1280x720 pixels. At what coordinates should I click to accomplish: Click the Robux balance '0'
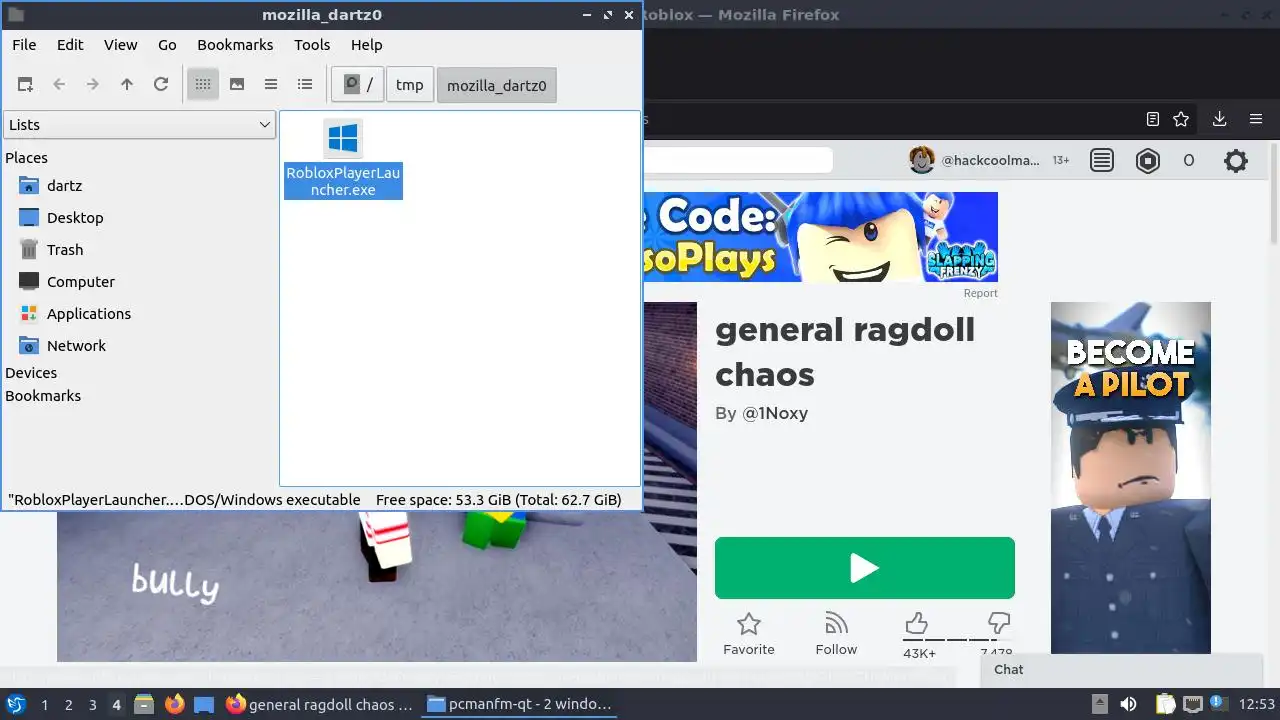coord(1188,161)
